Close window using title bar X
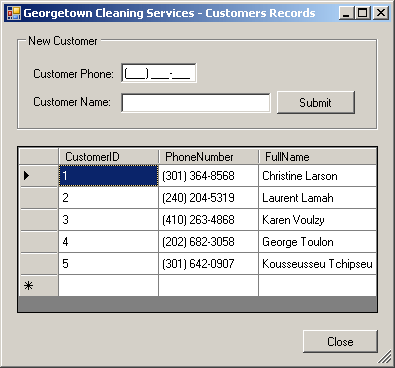The width and height of the screenshot is (395, 368). tap(380, 13)
